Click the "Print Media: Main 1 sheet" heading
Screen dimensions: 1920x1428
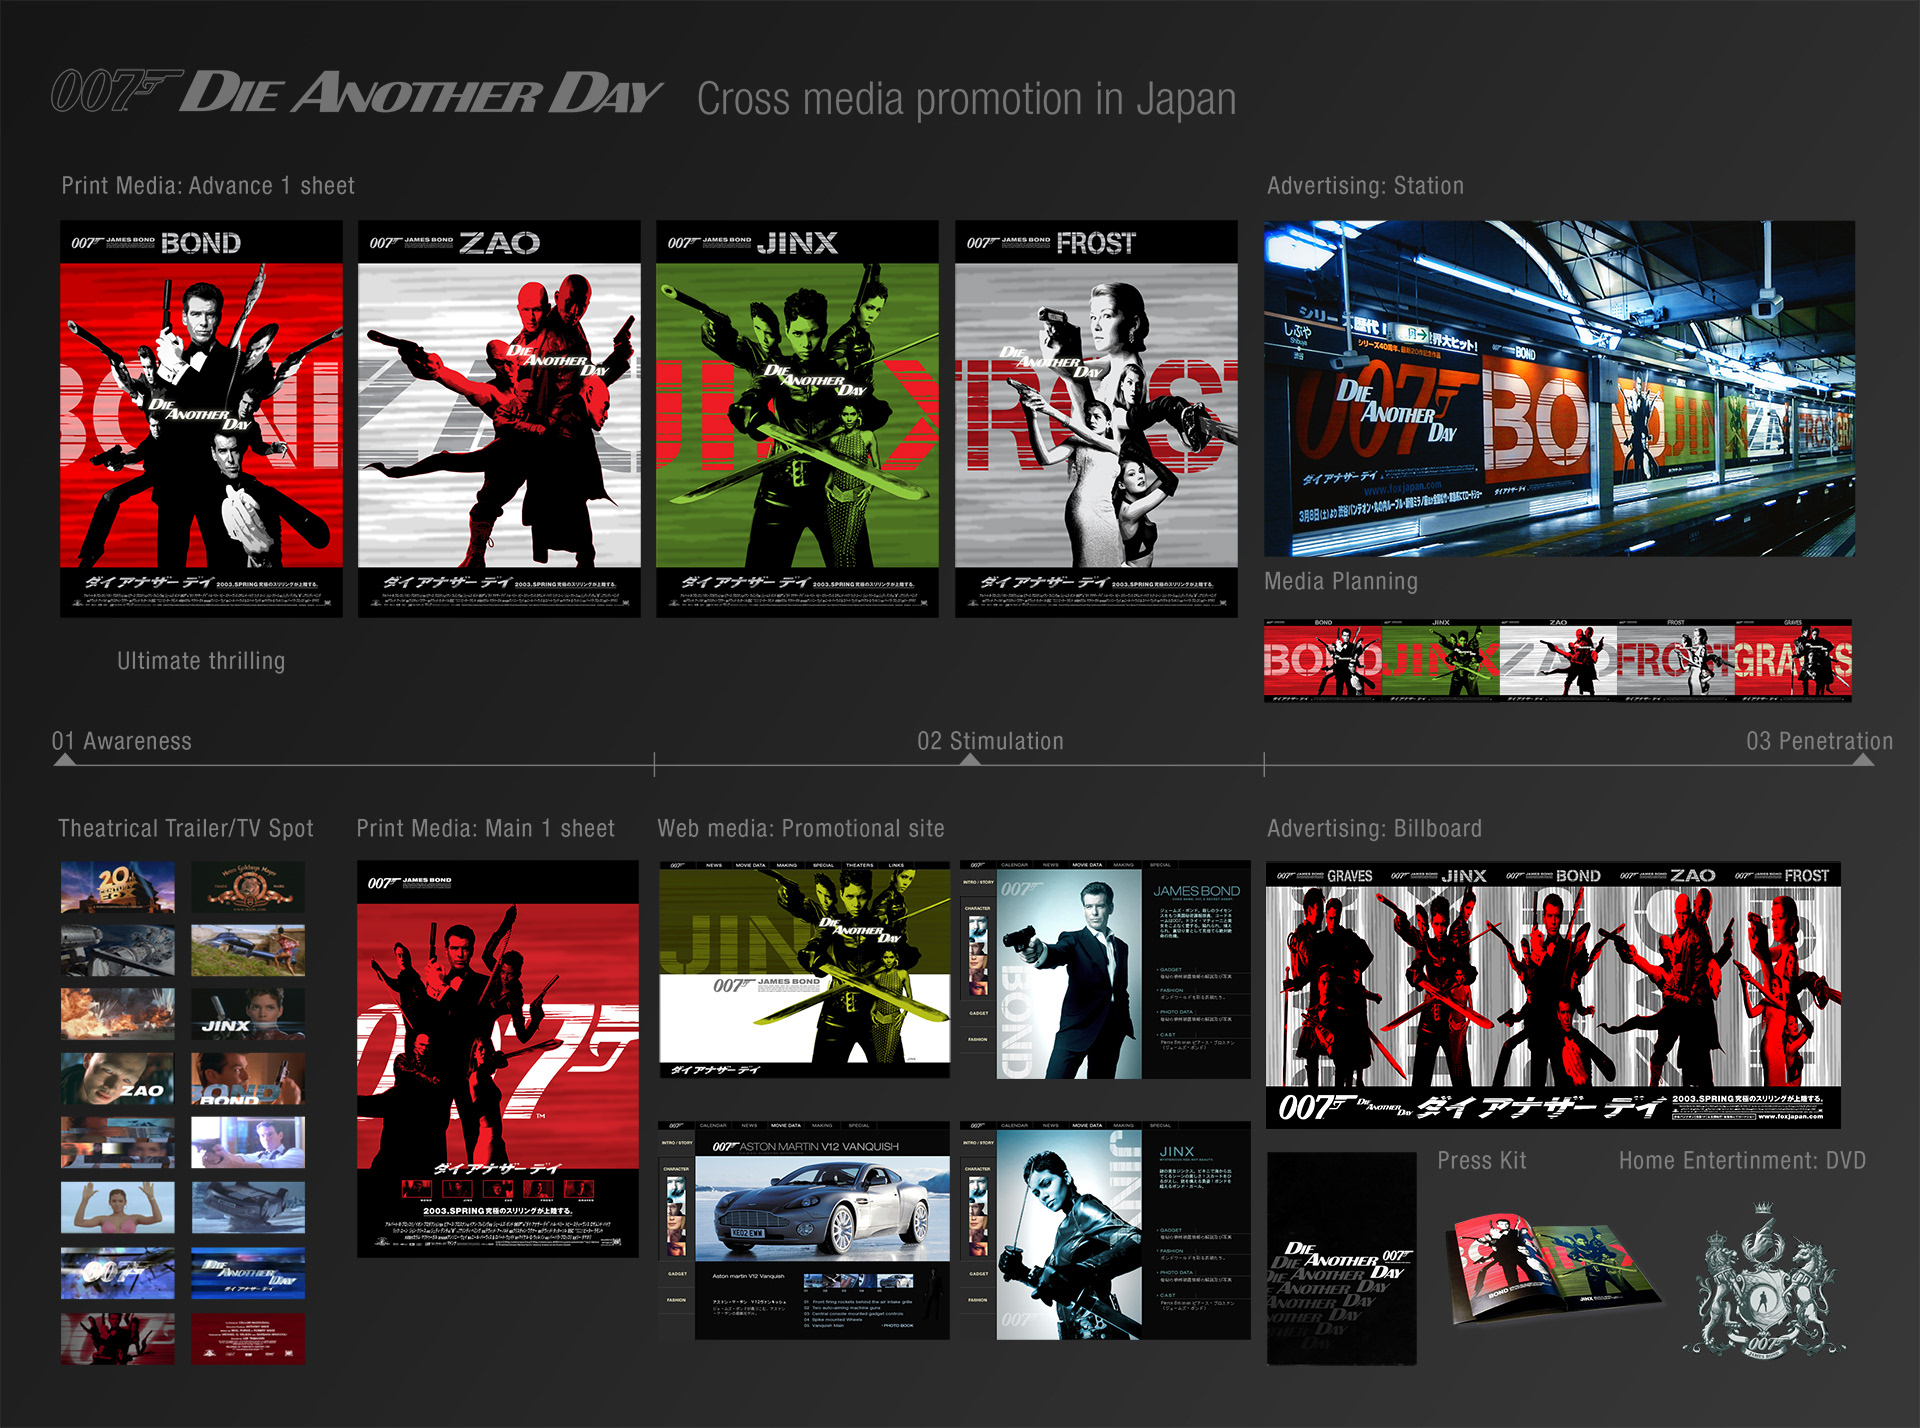click(x=485, y=828)
